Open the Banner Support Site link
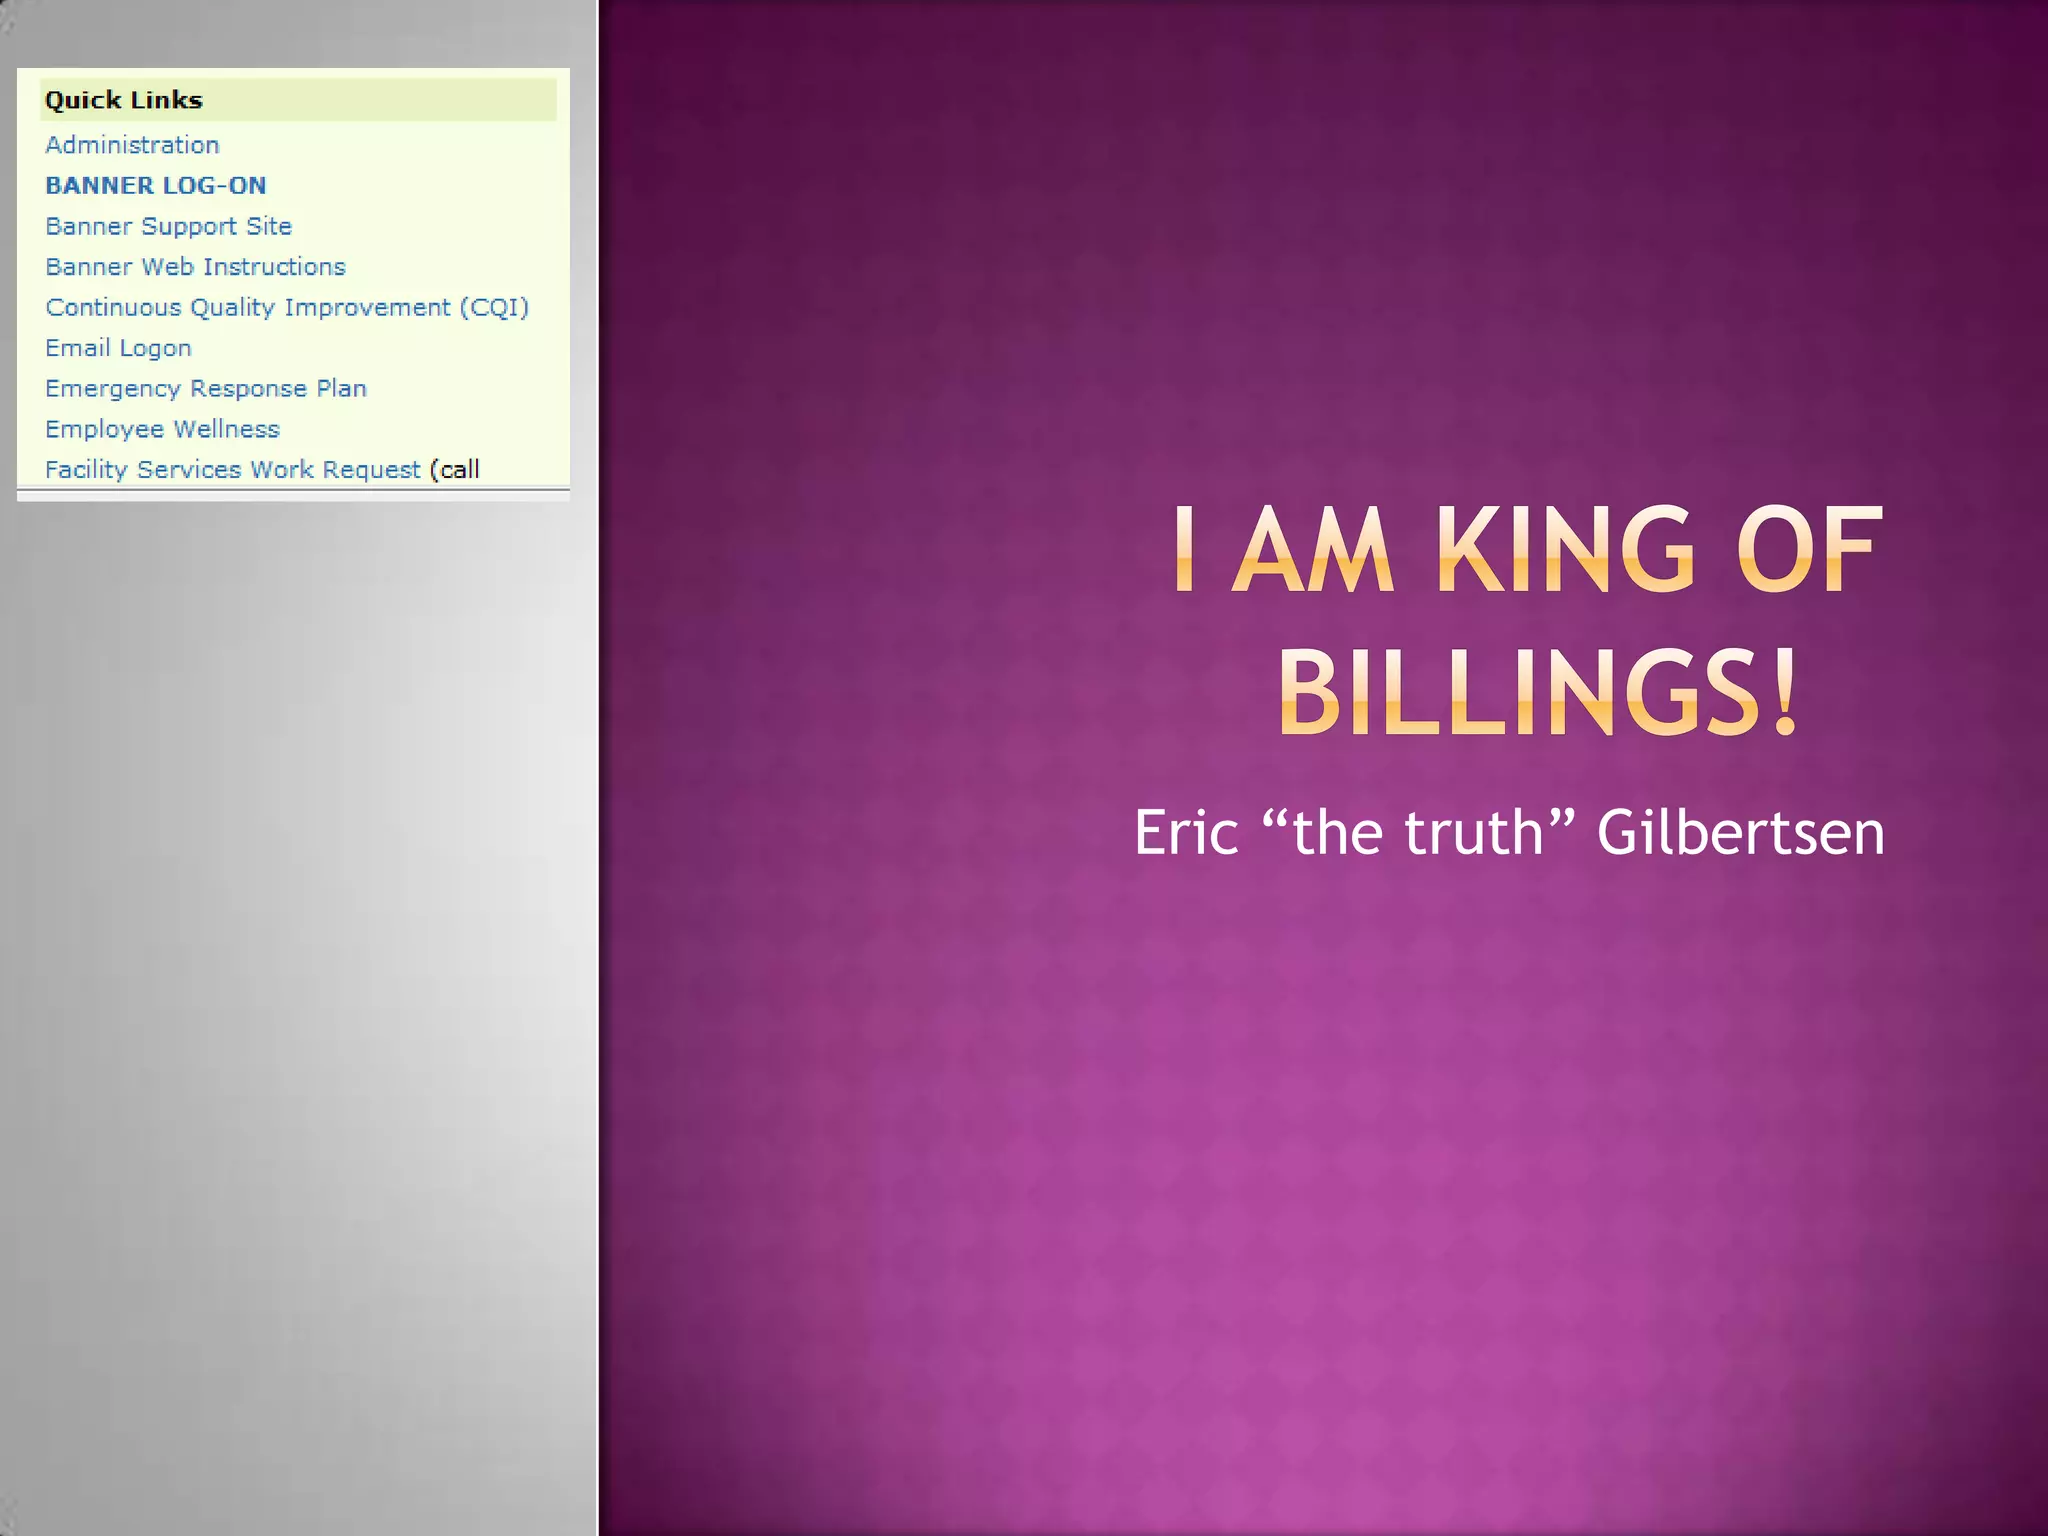Screen dimensions: 2048x1536 tap(168, 226)
